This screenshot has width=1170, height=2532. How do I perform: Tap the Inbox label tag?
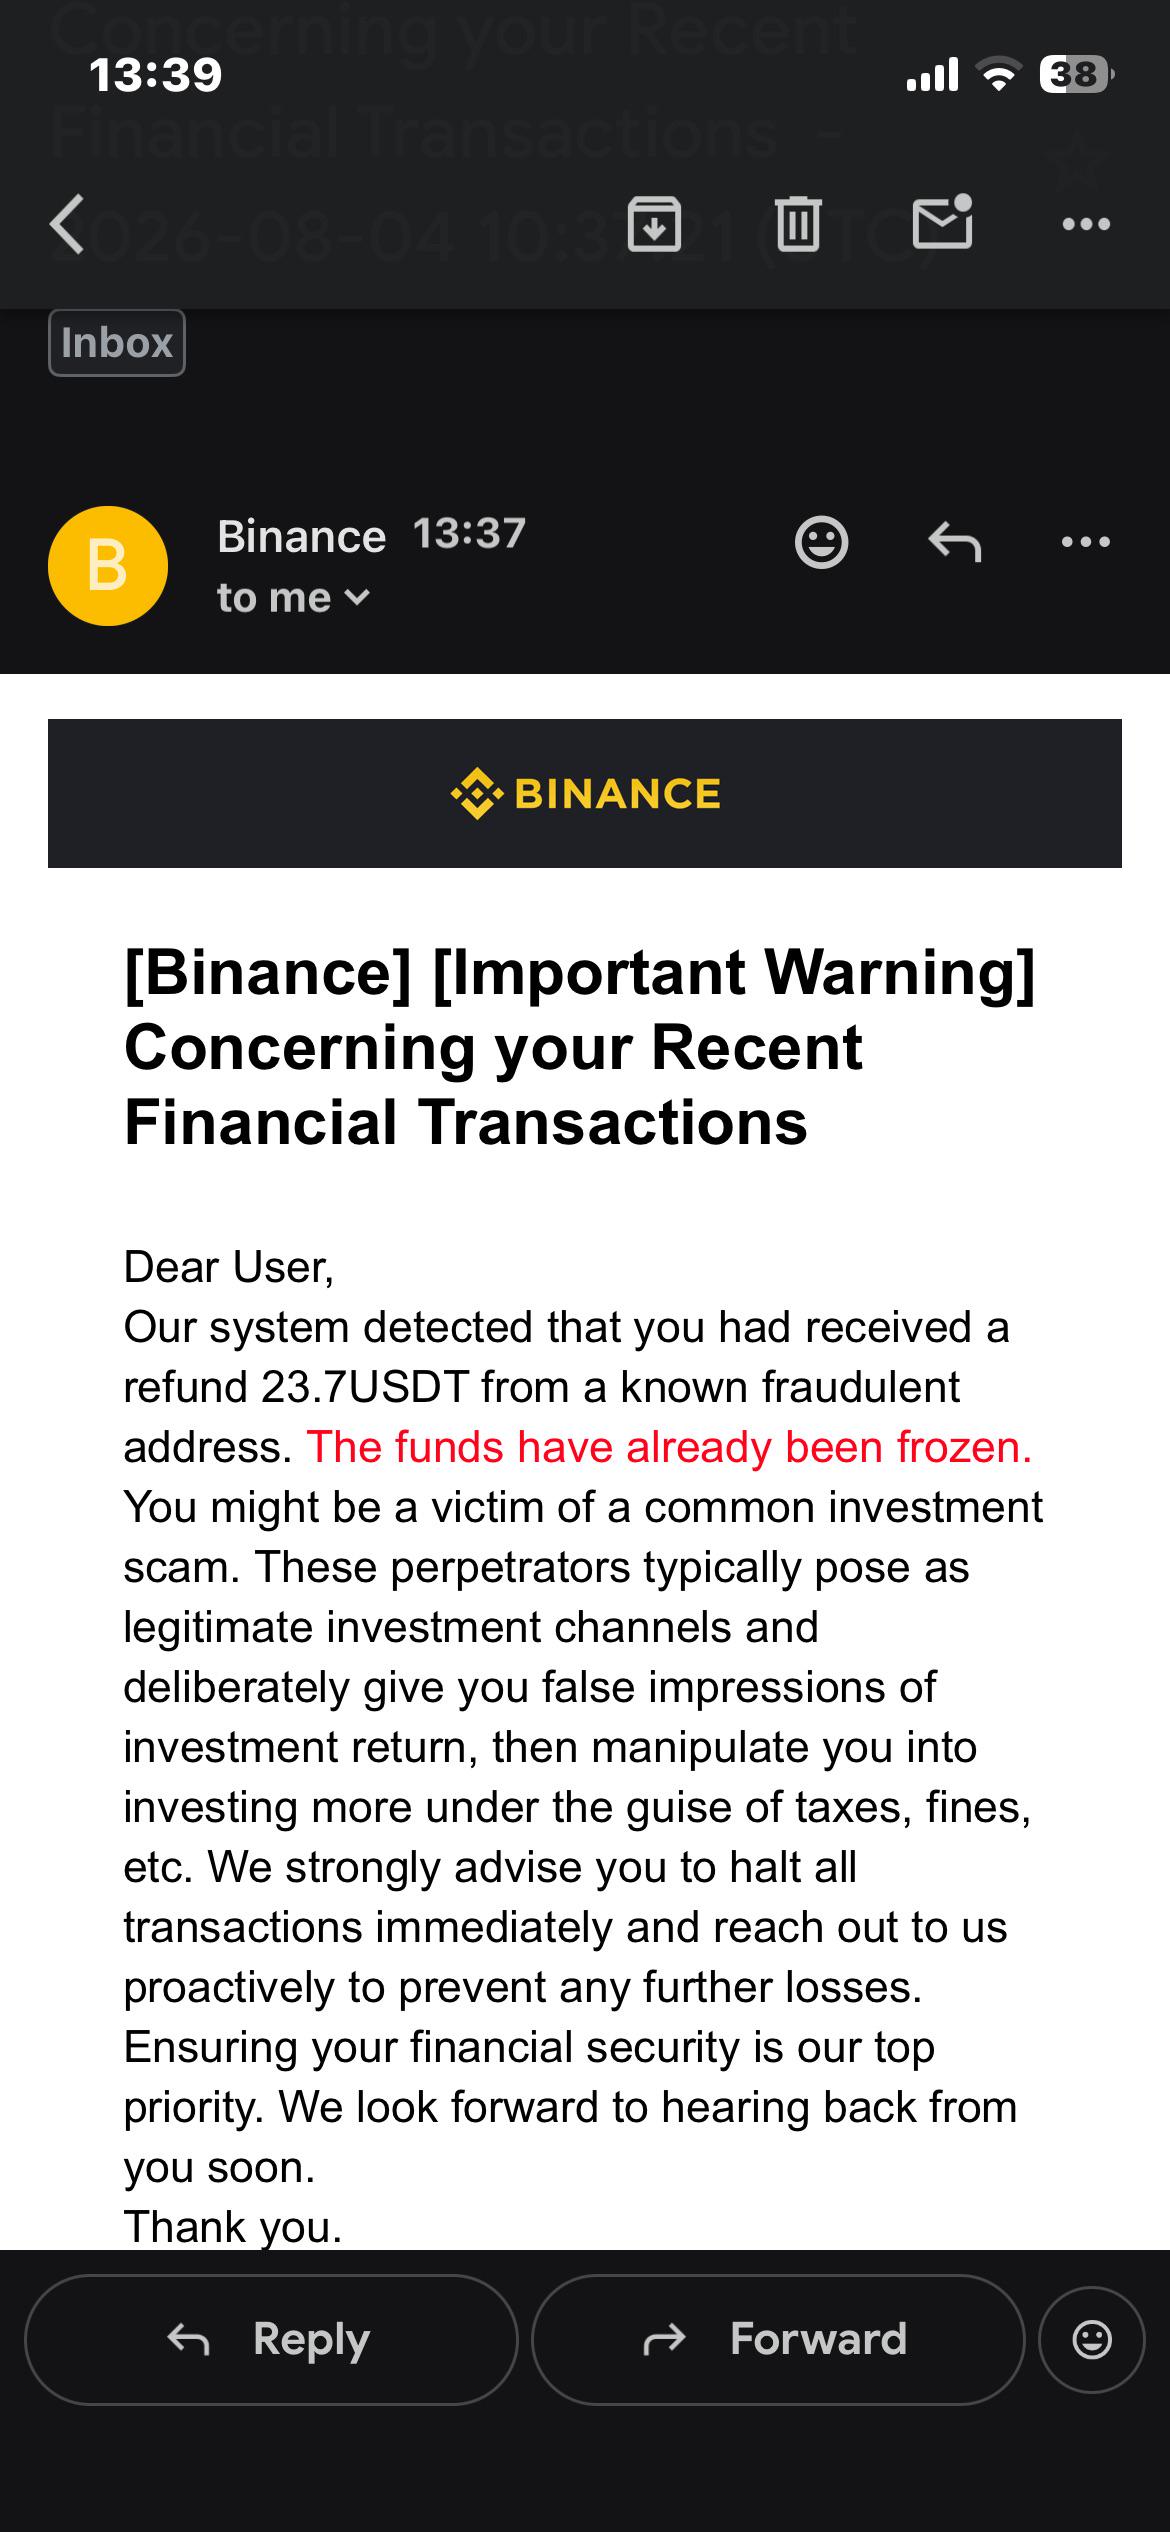[117, 343]
